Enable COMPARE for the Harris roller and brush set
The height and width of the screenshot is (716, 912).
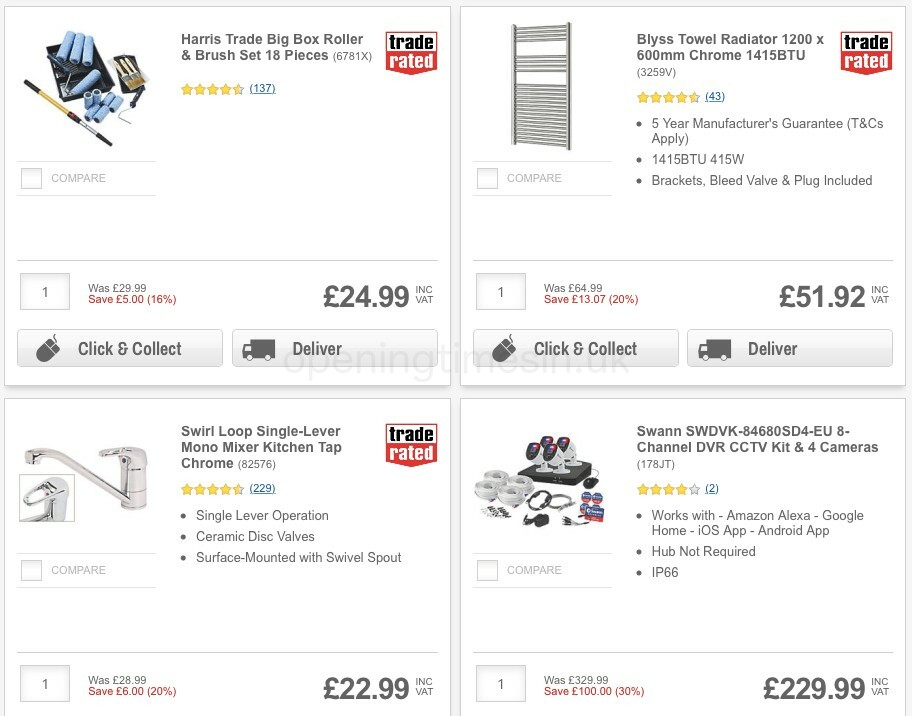point(31,178)
